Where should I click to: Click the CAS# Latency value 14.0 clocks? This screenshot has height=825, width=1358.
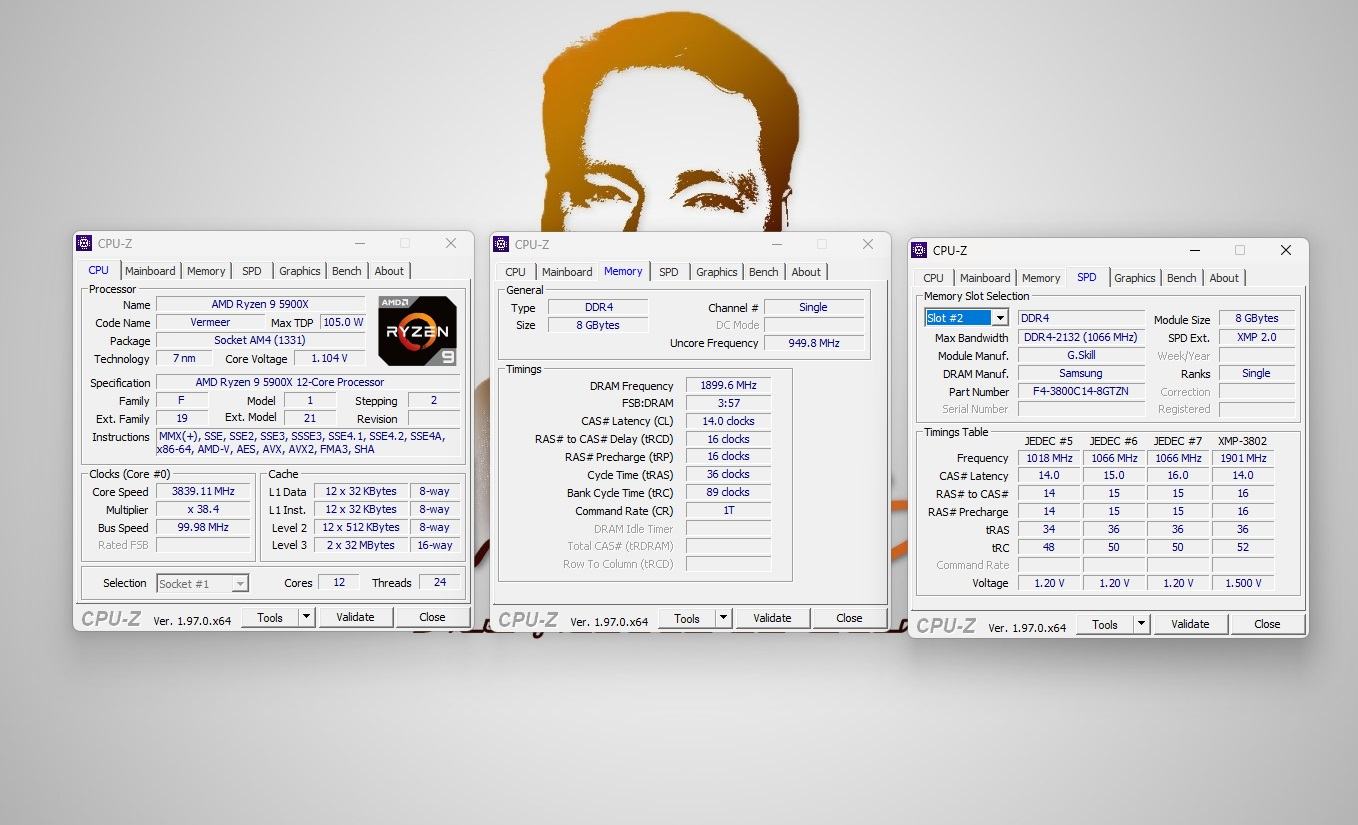click(x=727, y=421)
